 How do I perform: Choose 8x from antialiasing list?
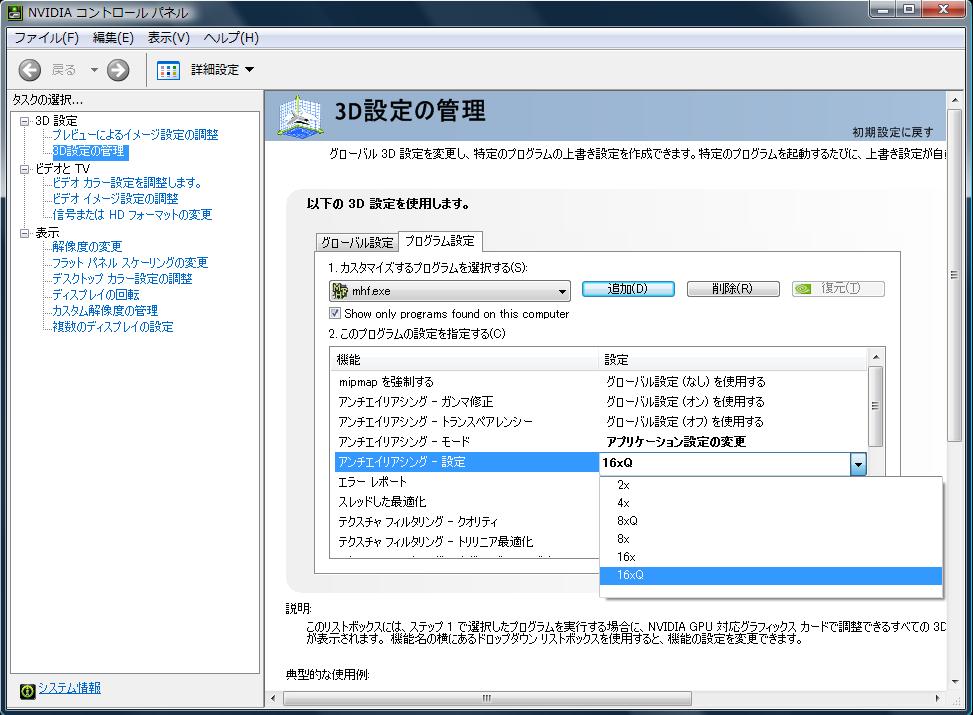pos(771,539)
